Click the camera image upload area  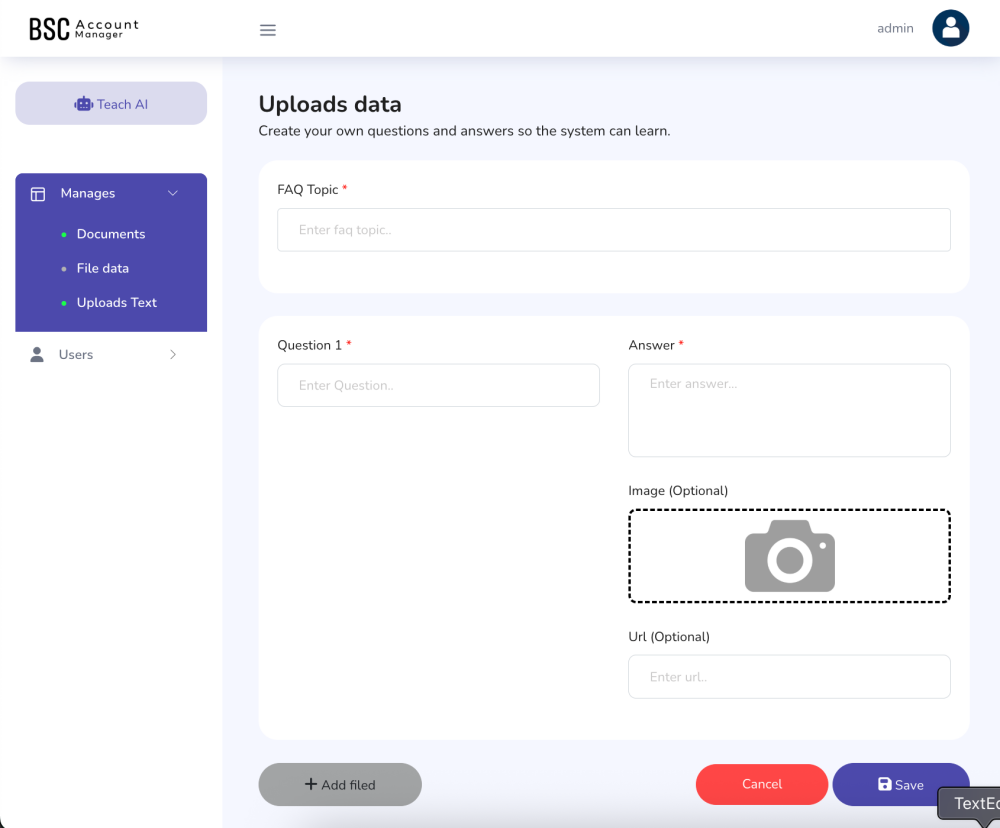click(789, 556)
